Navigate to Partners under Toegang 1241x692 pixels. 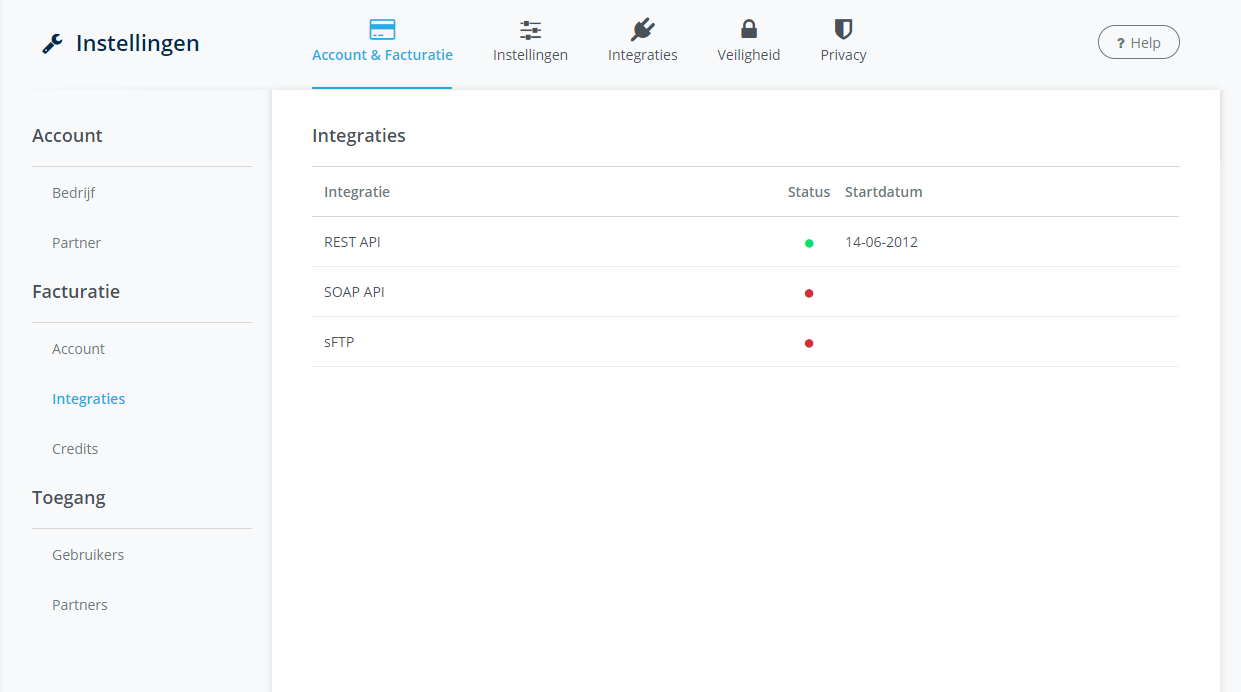click(x=80, y=605)
